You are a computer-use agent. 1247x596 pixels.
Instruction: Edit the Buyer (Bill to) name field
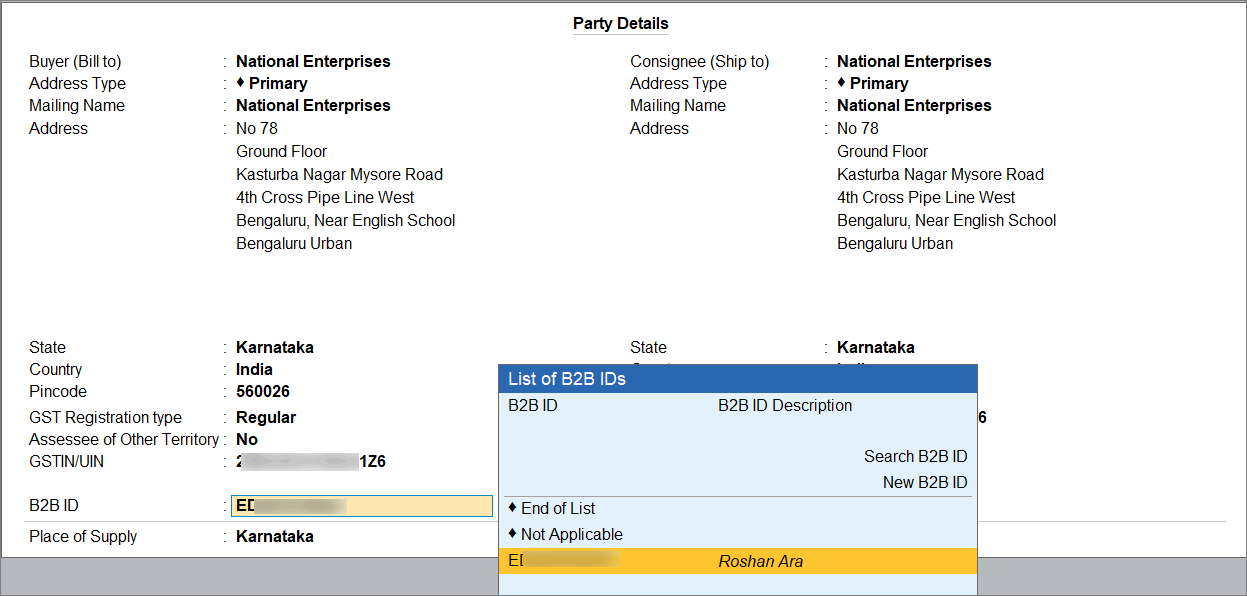pyautogui.click(x=313, y=62)
